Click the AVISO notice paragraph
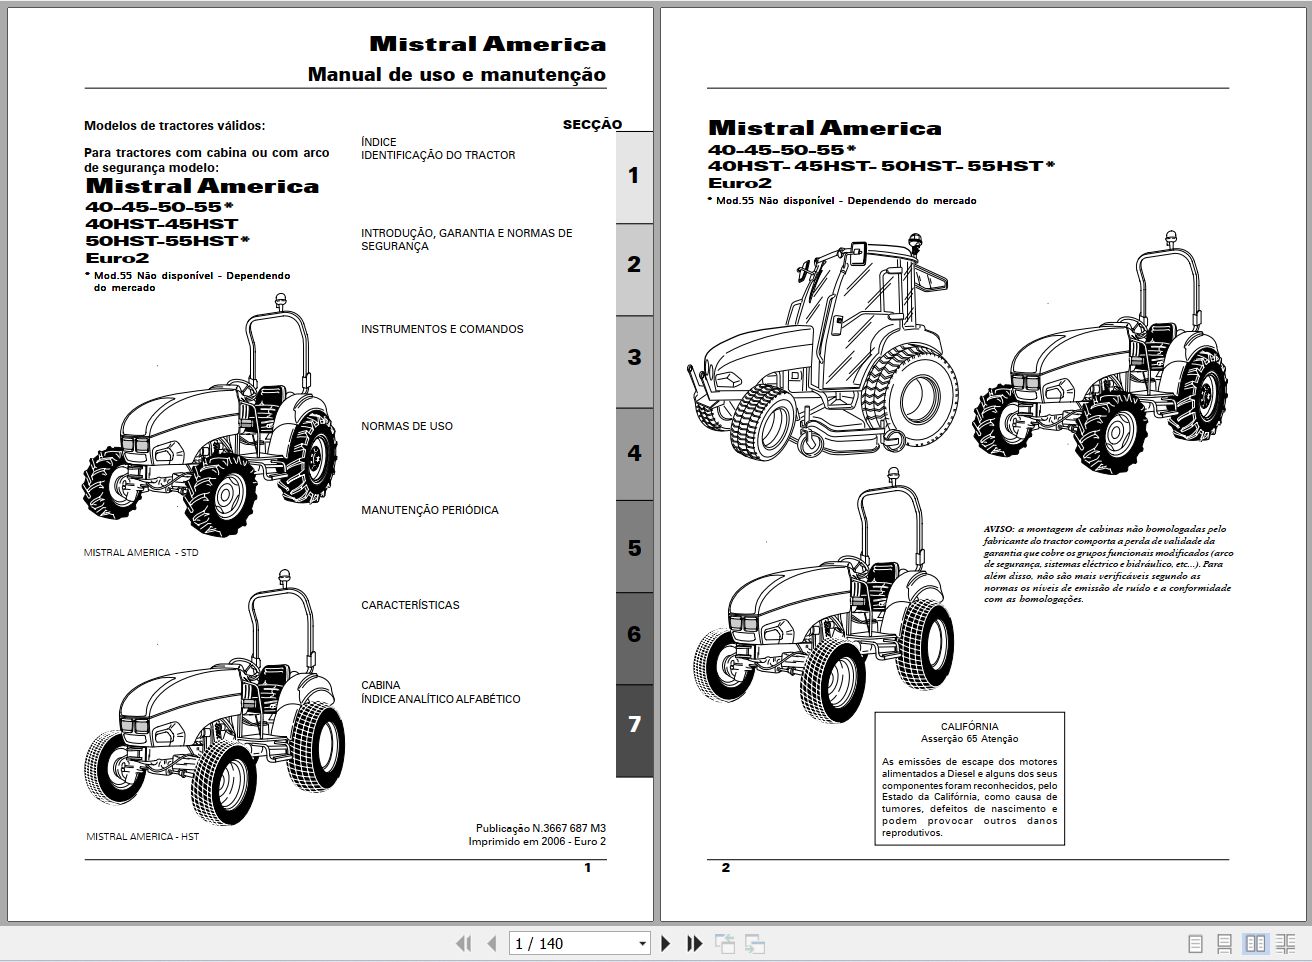The width and height of the screenshot is (1312, 962). (x=1108, y=564)
